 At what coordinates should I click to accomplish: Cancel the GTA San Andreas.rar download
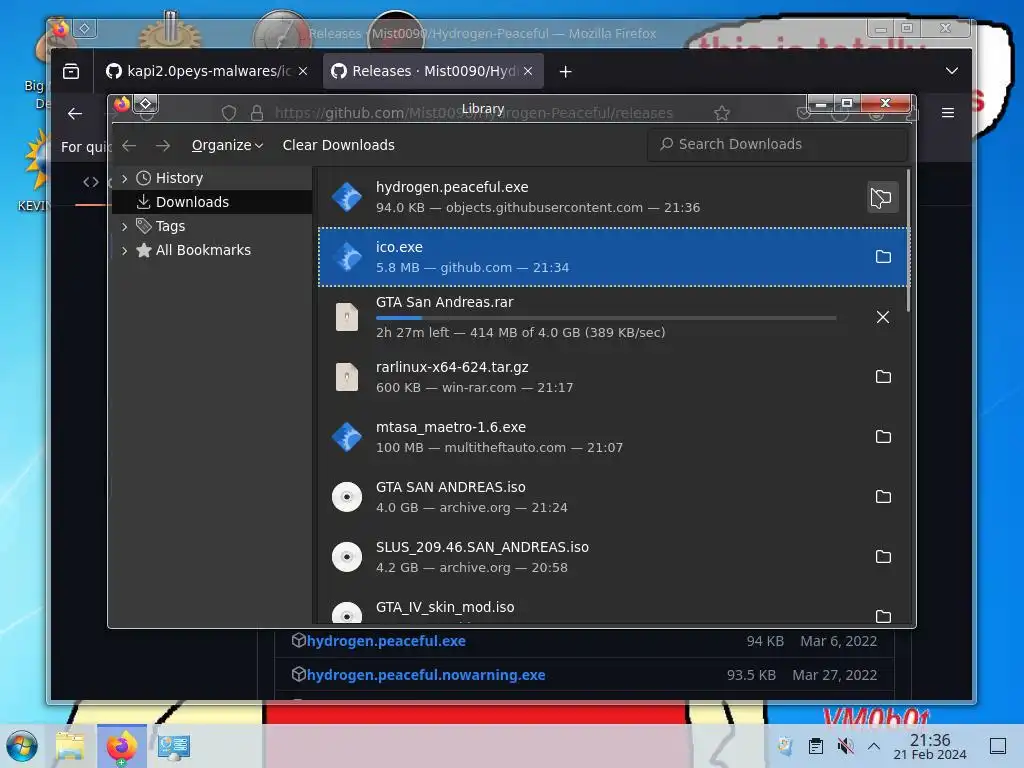coord(883,317)
